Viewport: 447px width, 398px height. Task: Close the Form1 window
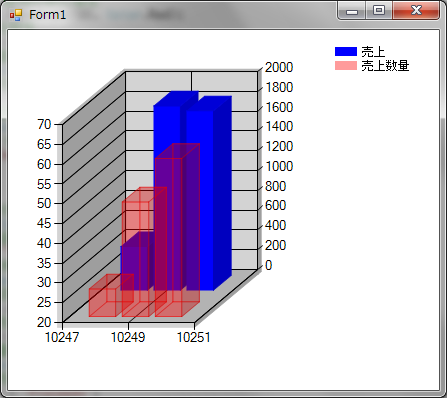(416, 11)
